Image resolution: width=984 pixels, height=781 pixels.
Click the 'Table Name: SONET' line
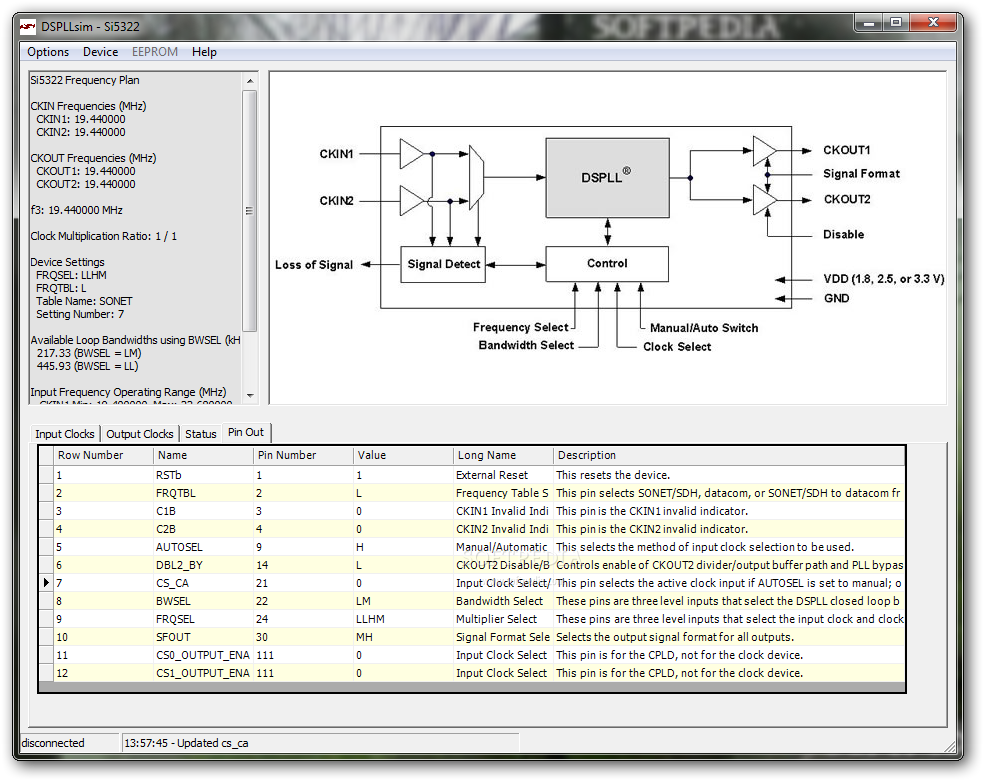click(84, 301)
